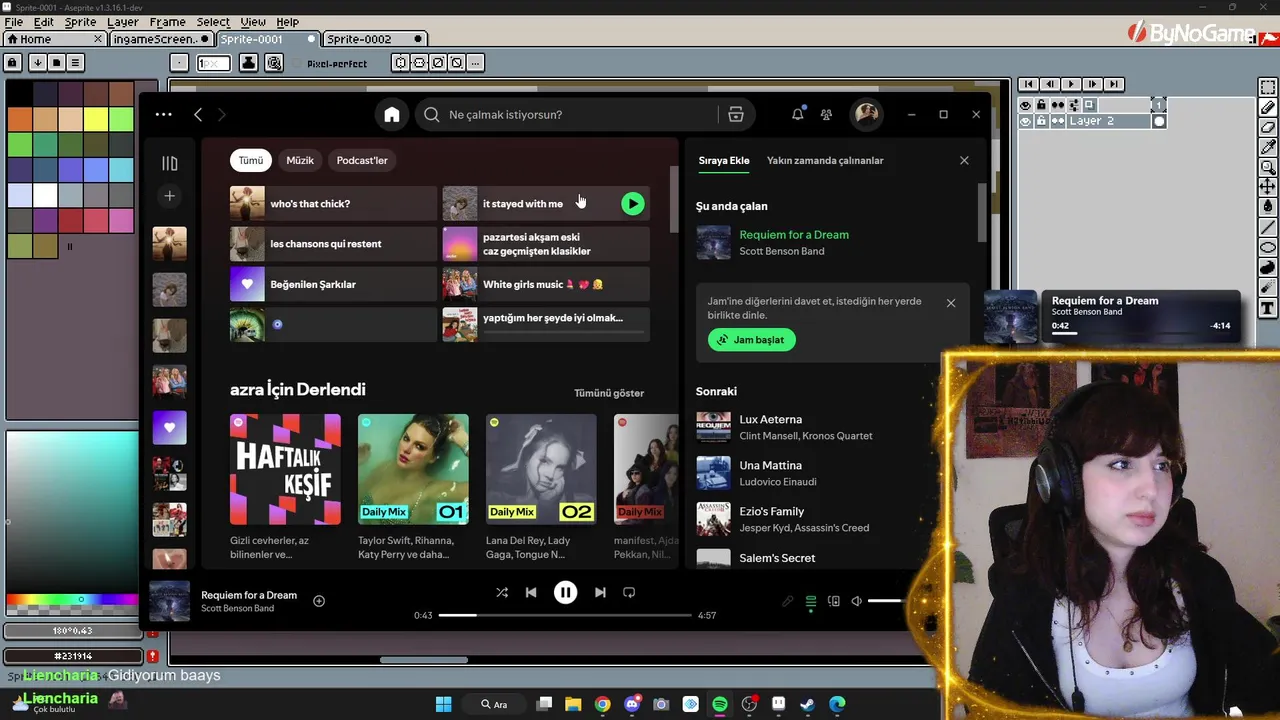Open the Spotify three-dots menu

(x=164, y=114)
